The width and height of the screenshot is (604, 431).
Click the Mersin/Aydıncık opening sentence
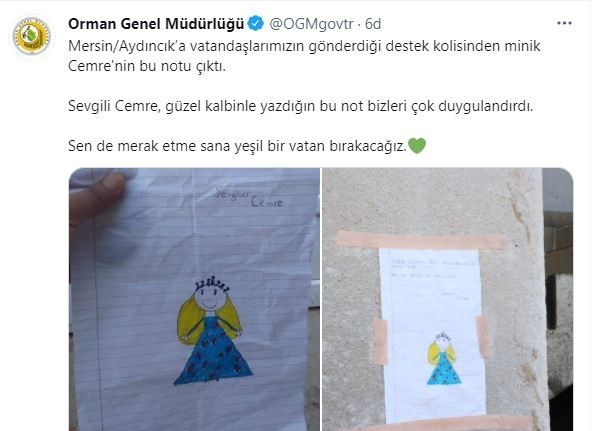[304, 56]
